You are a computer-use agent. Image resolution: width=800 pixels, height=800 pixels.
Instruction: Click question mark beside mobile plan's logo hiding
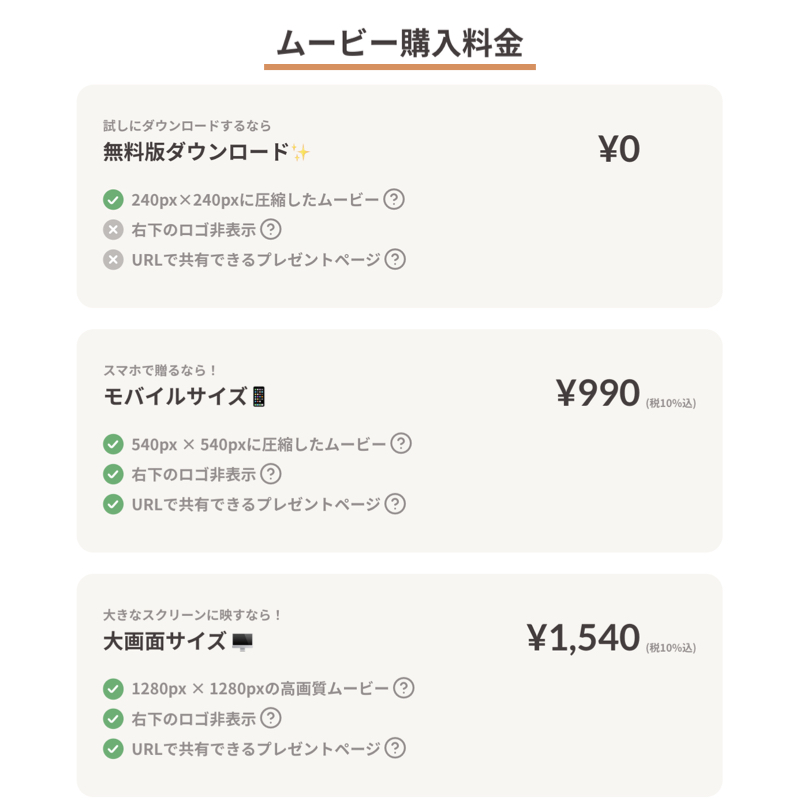click(271, 474)
